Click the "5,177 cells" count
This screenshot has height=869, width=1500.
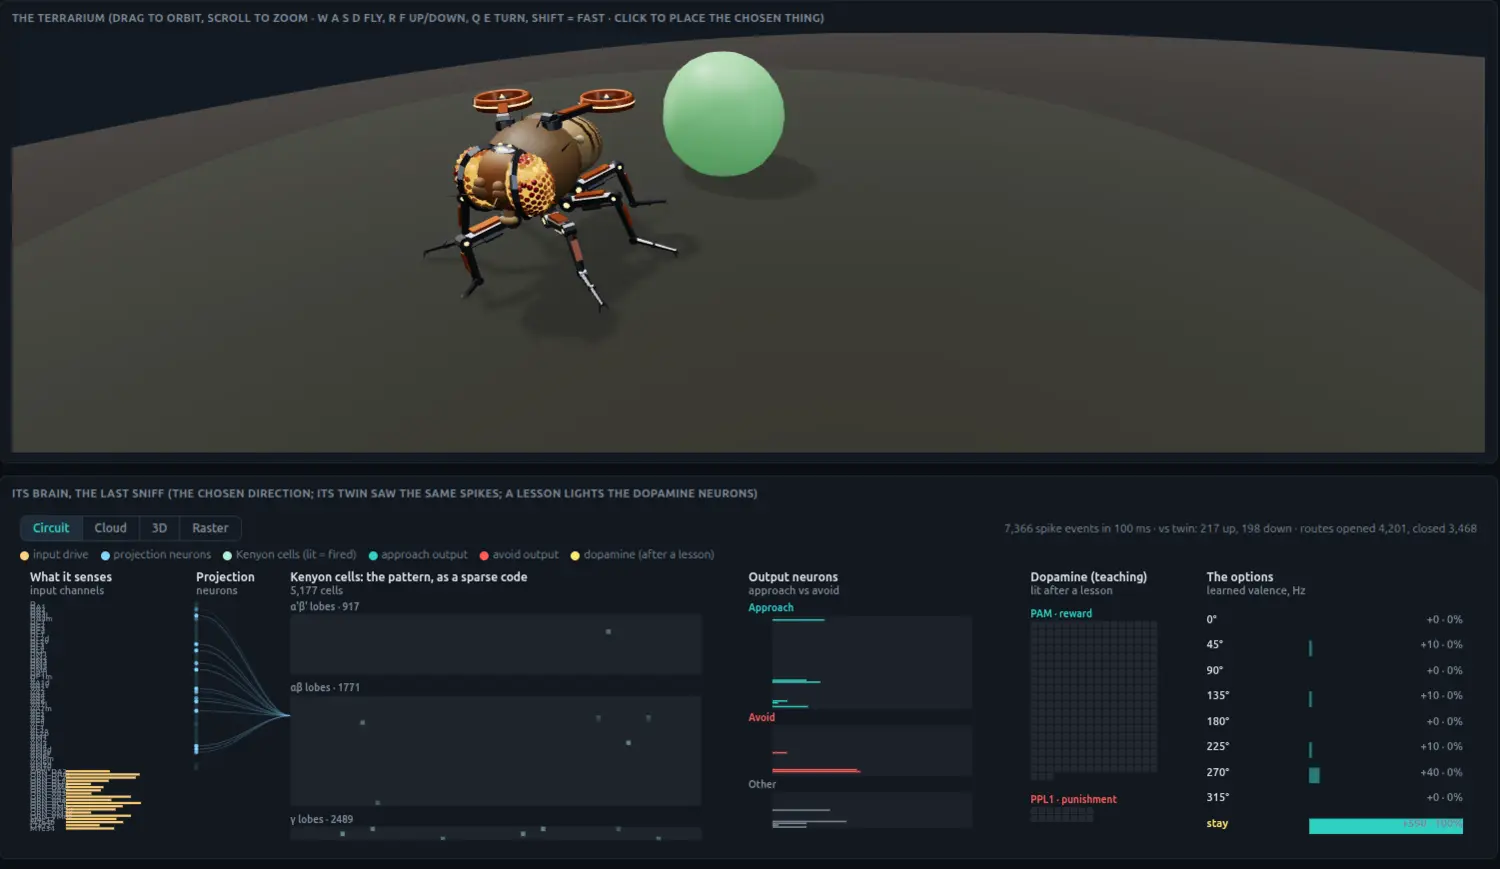point(316,591)
